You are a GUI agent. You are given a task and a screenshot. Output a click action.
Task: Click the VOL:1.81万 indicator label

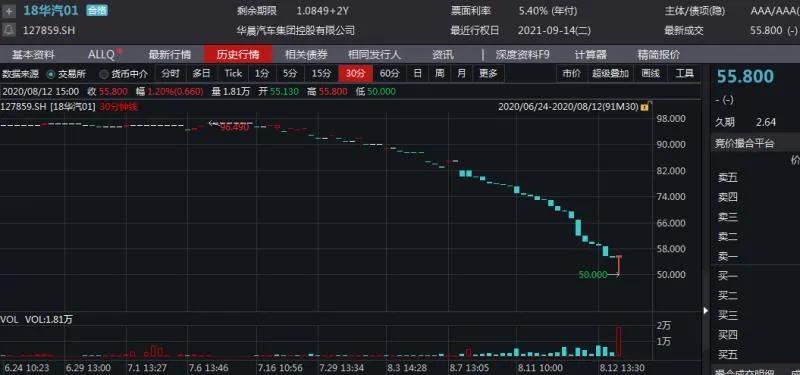click(x=49, y=319)
